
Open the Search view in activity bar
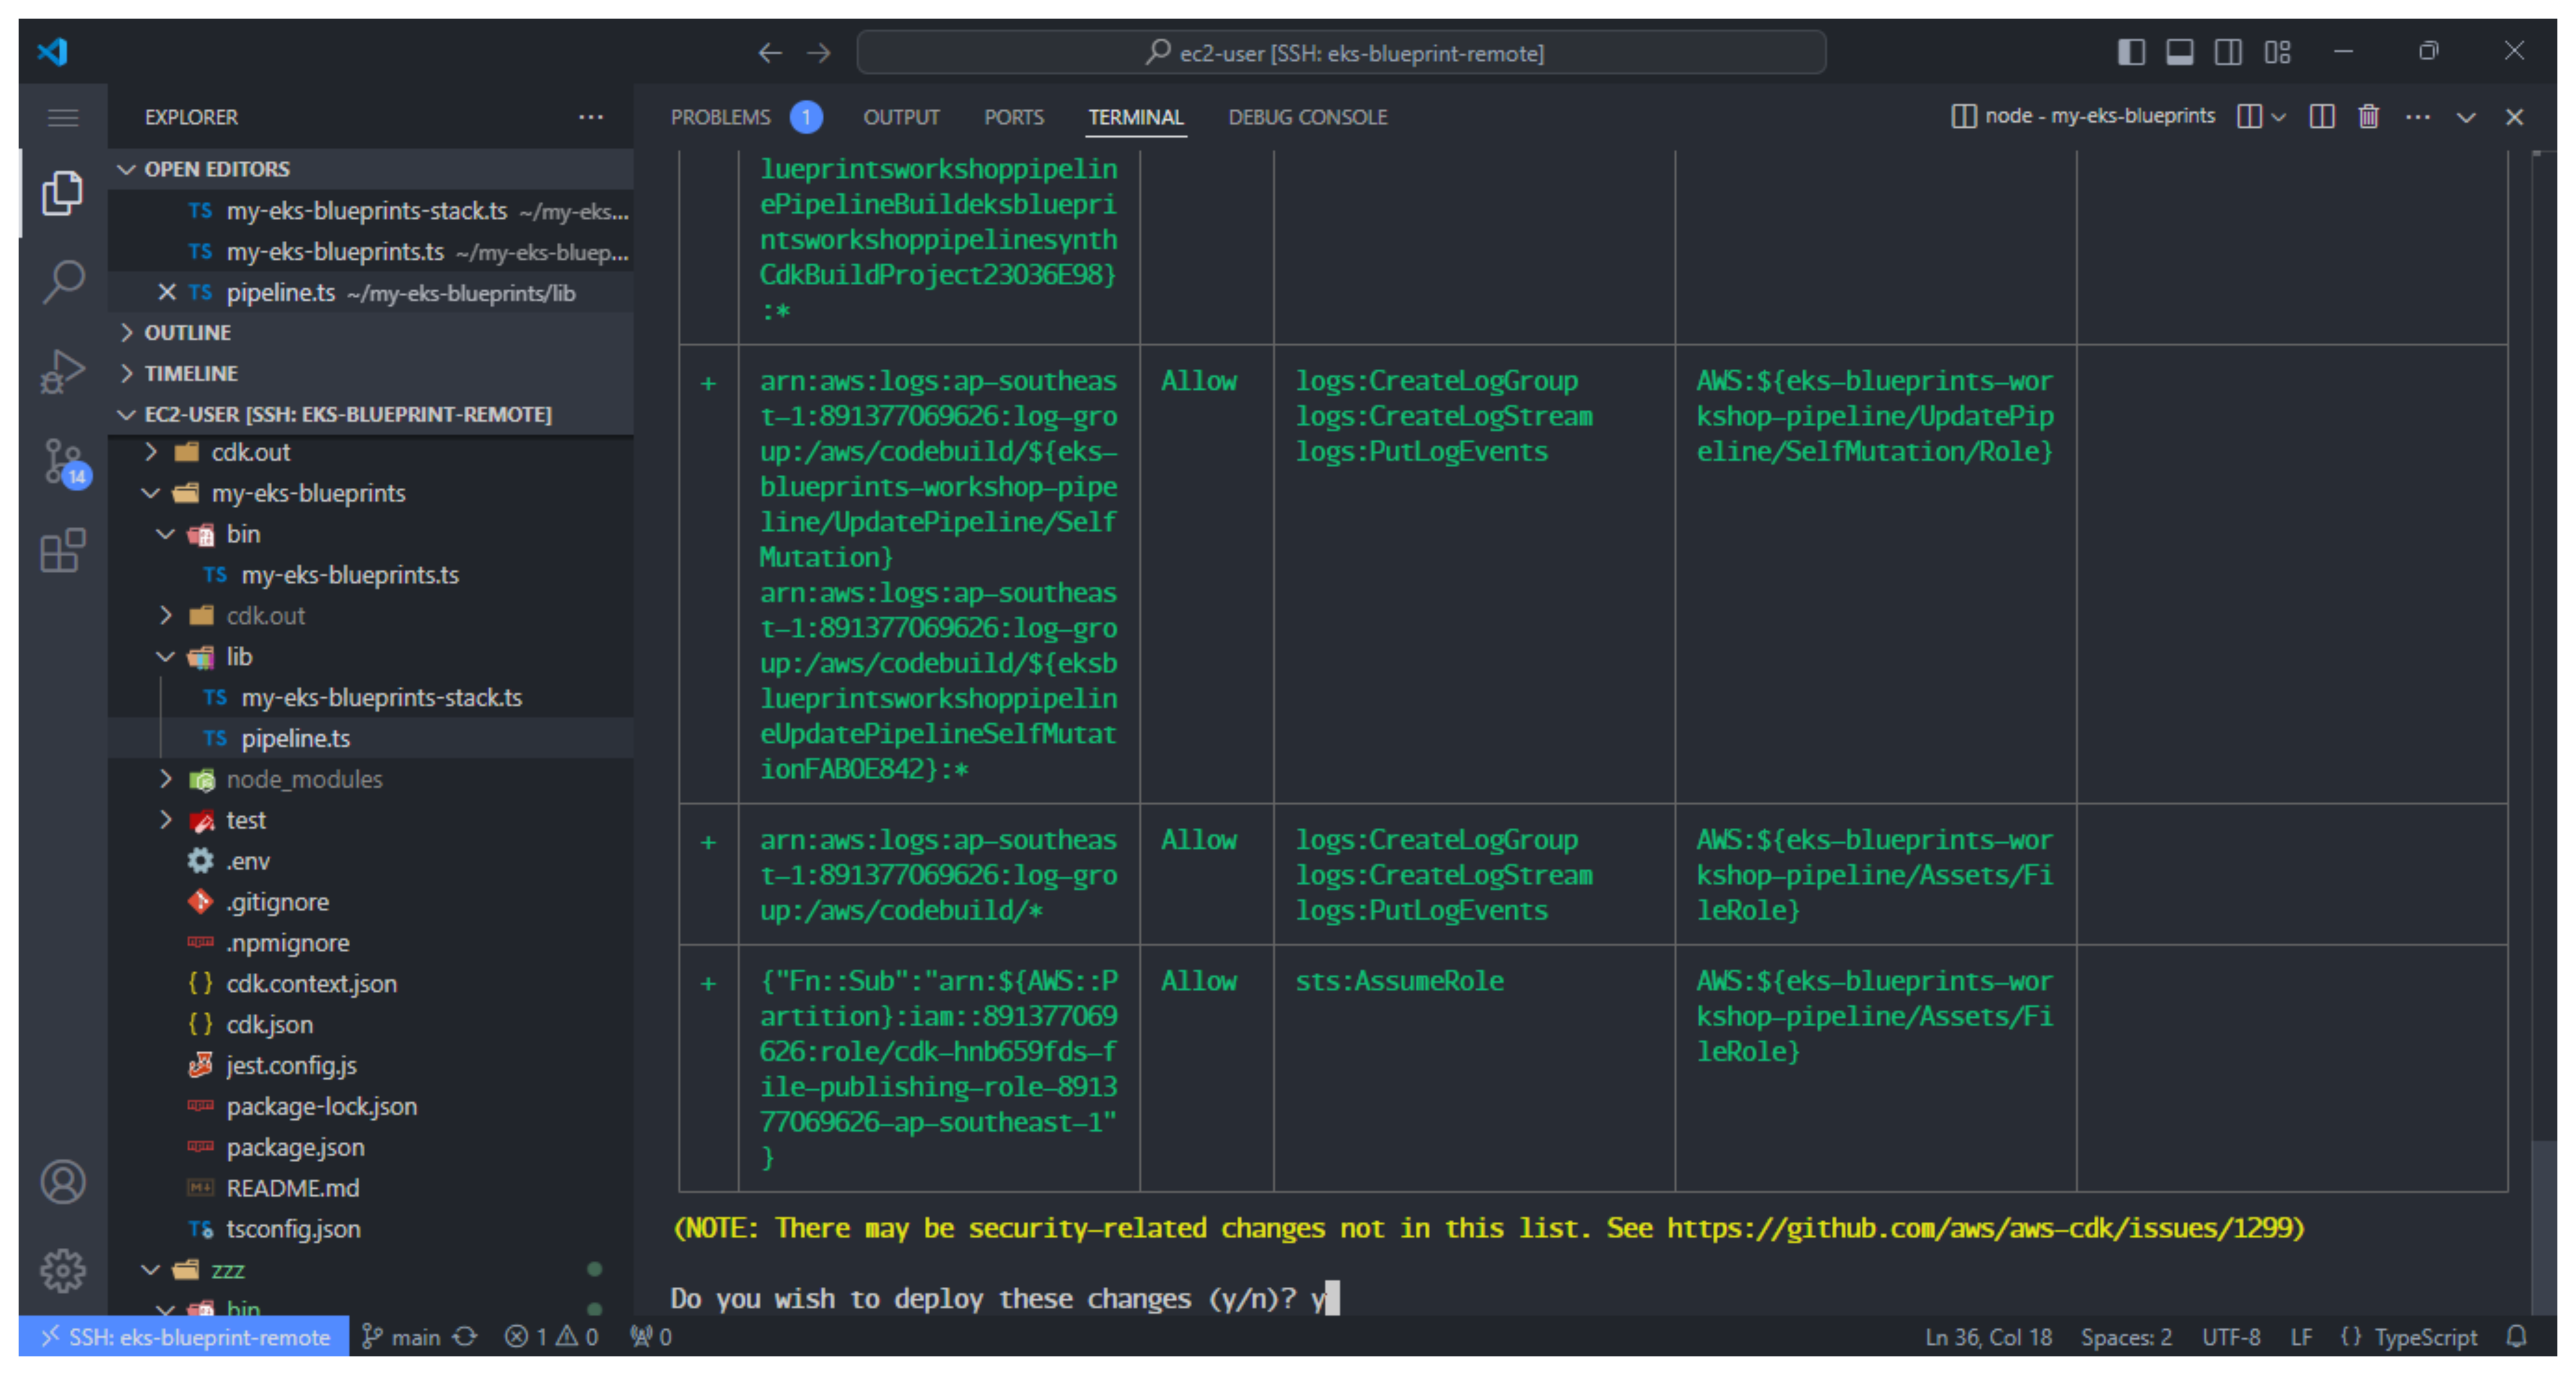63,281
